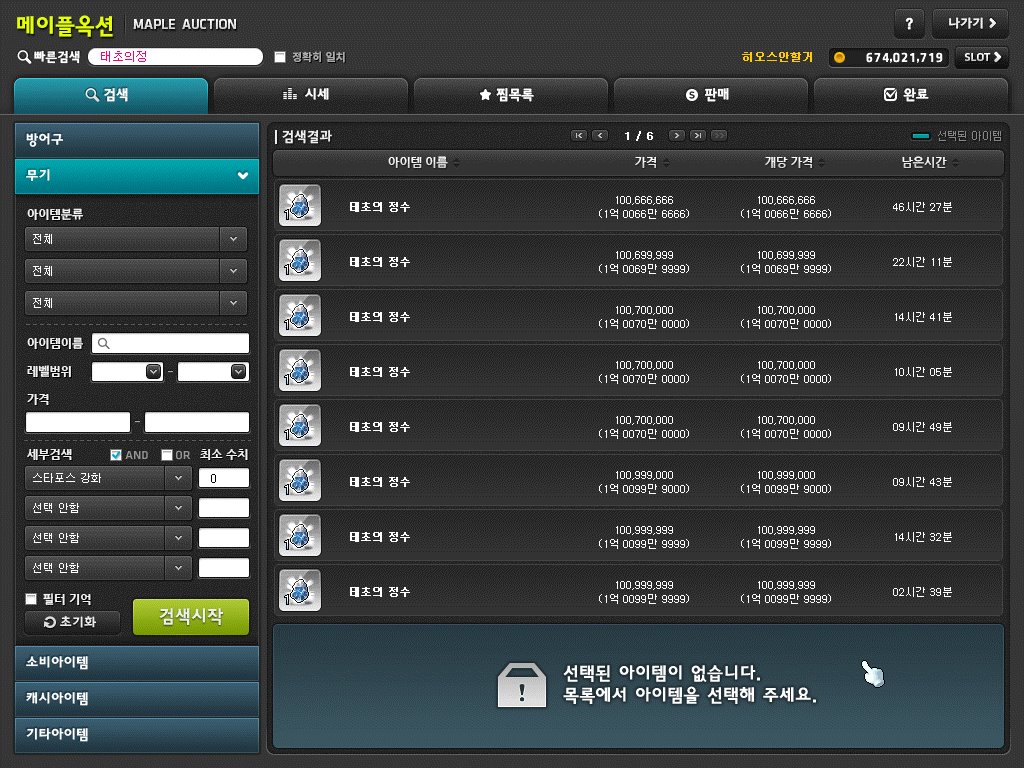Sort by 개당 가격 column
Image resolution: width=1024 pixels, height=768 pixels.
[795, 163]
